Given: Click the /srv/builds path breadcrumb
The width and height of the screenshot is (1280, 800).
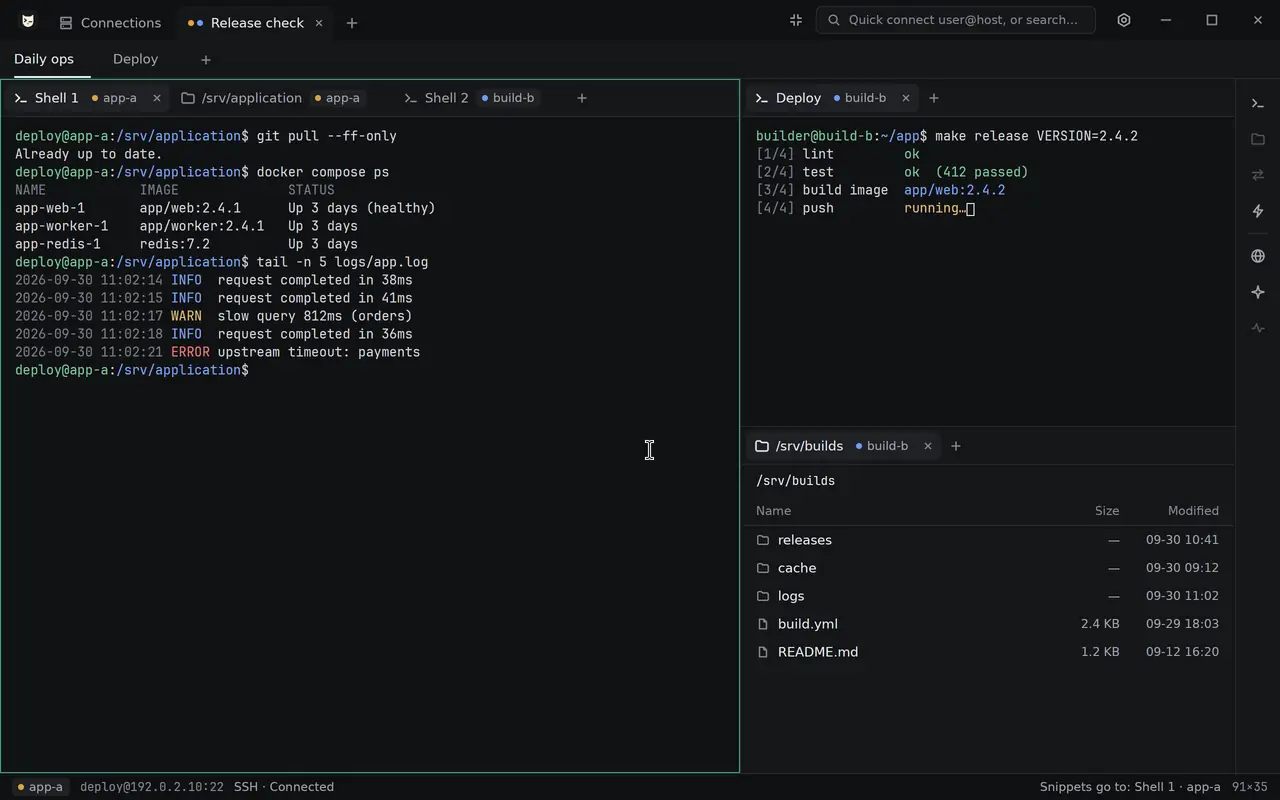Looking at the screenshot, I should 795,481.
